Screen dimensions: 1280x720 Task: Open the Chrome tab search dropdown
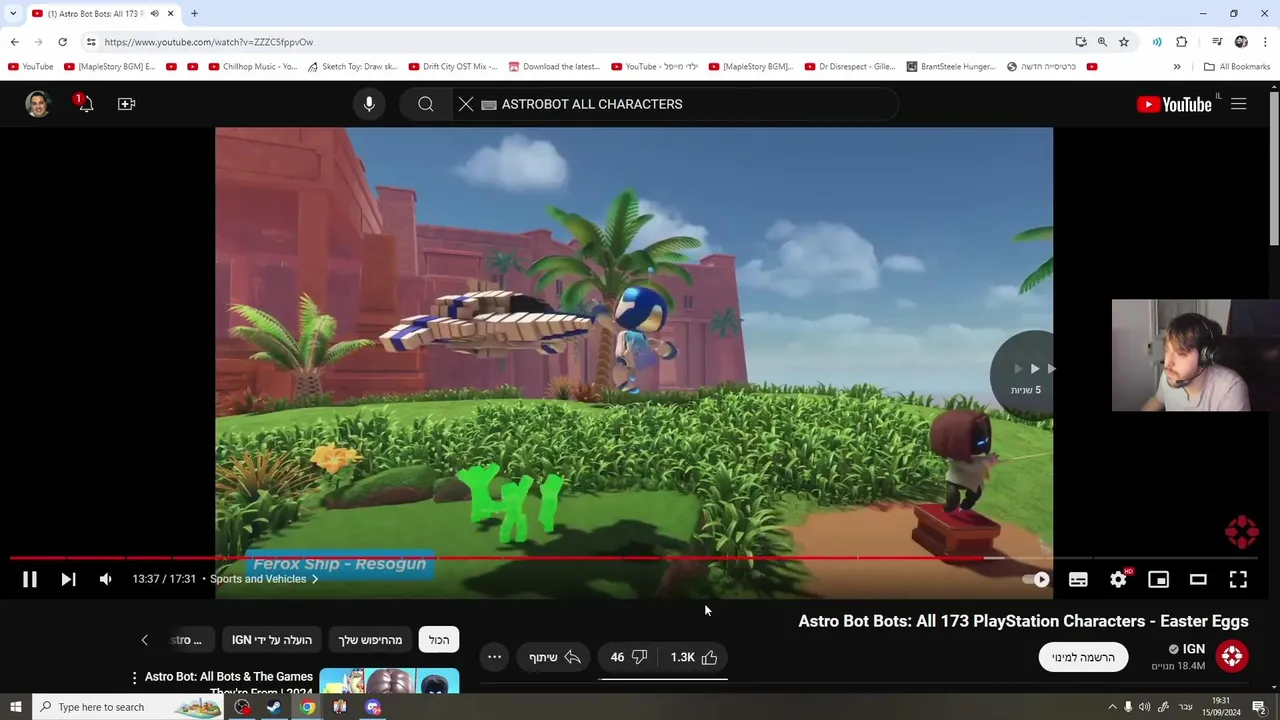(13, 14)
